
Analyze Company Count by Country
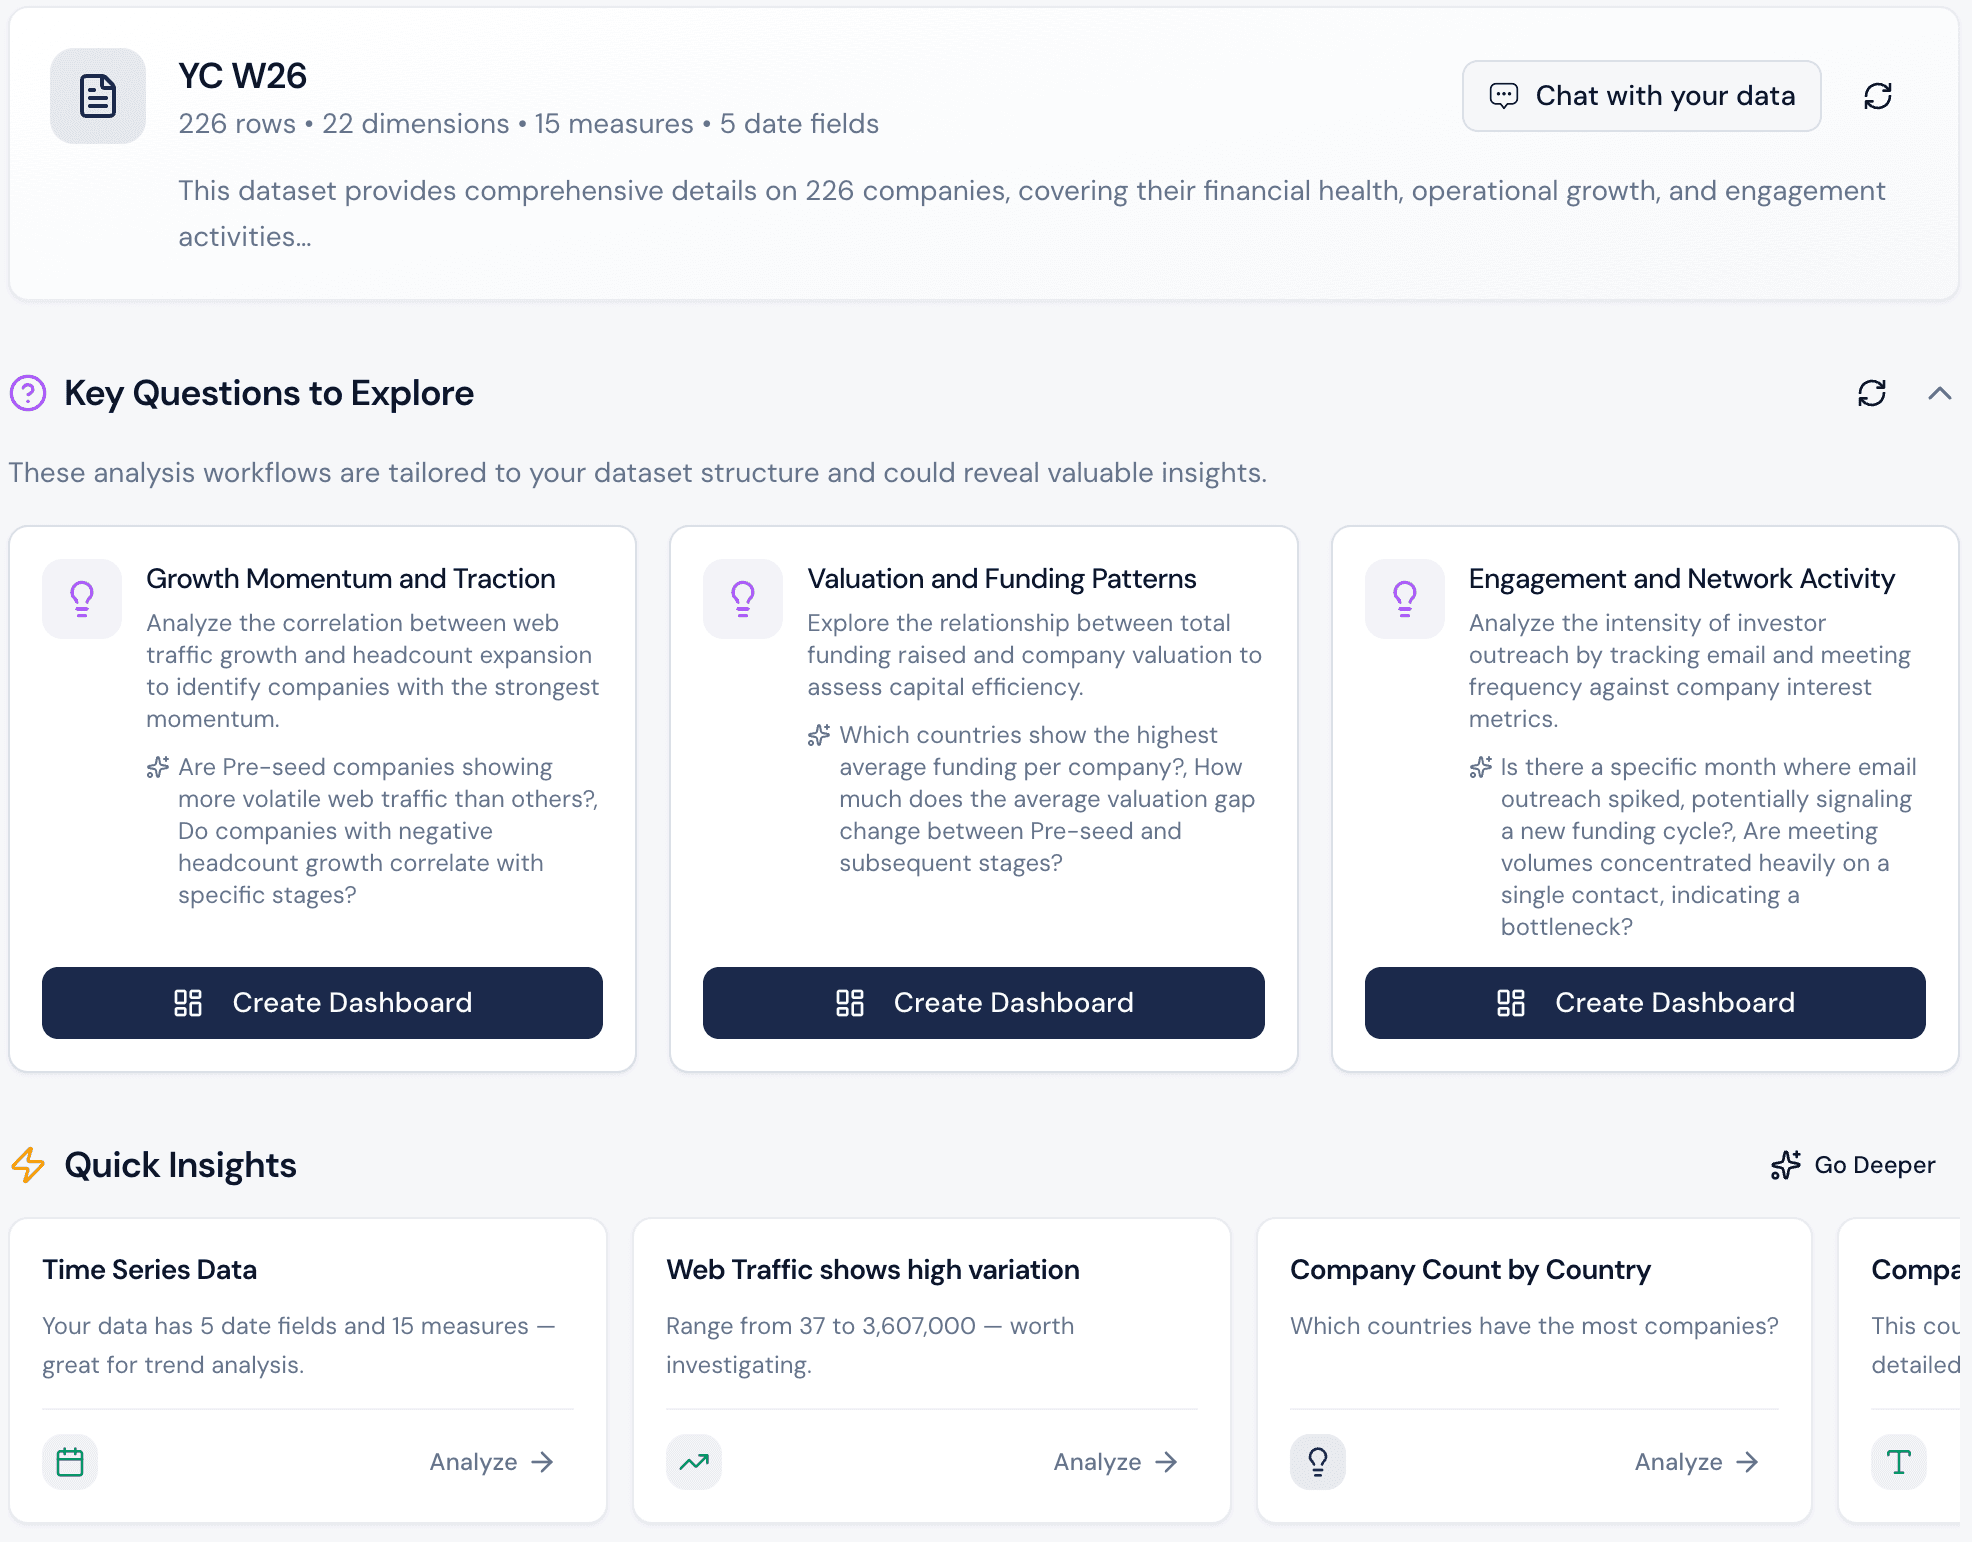(x=1696, y=1462)
